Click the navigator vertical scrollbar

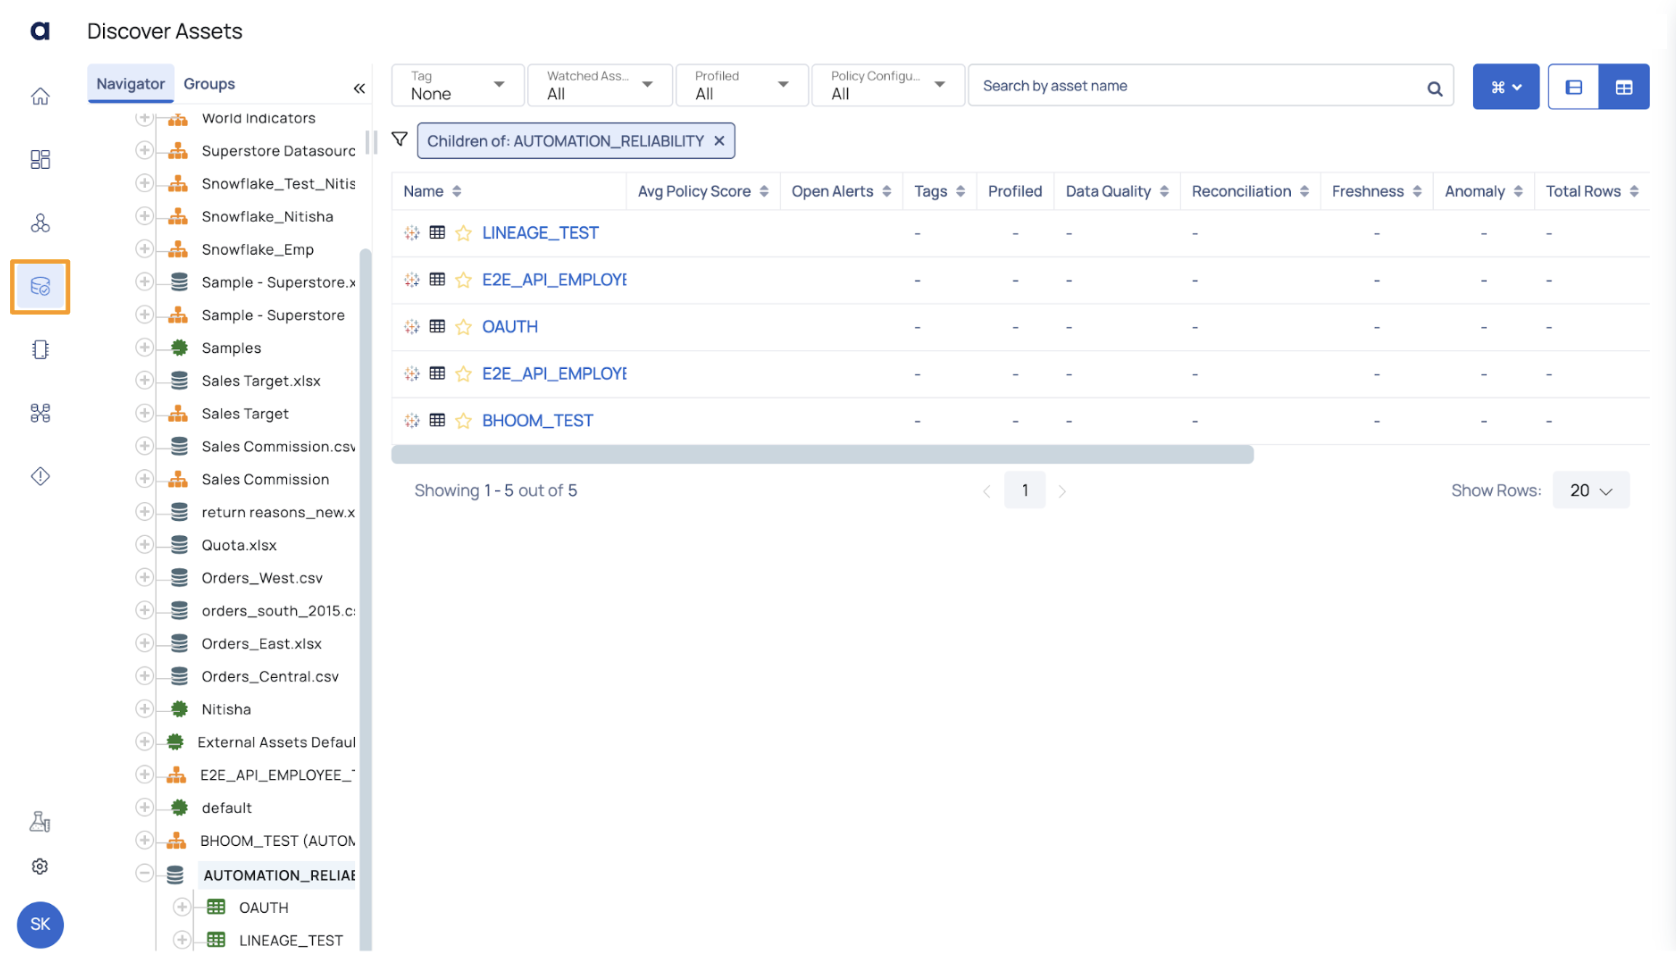pyautogui.click(x=365, y=600)
